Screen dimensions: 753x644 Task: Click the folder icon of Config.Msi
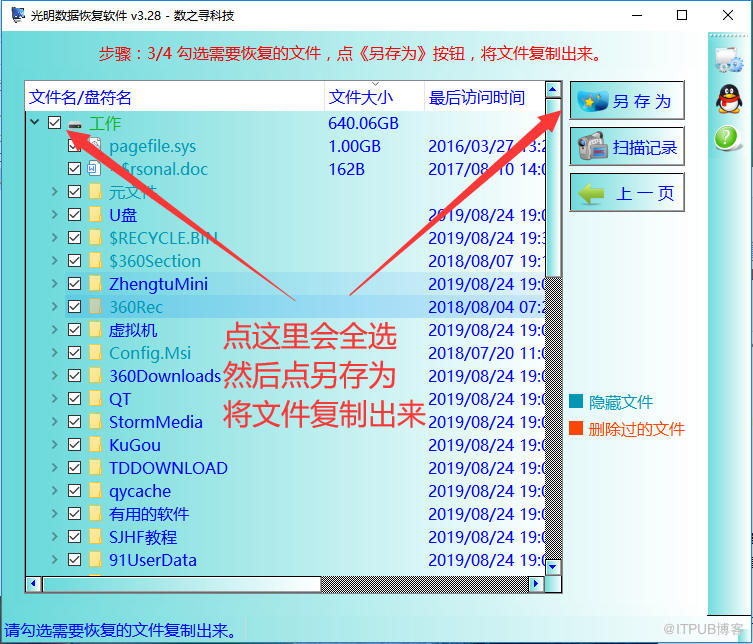tap(95, 352)
